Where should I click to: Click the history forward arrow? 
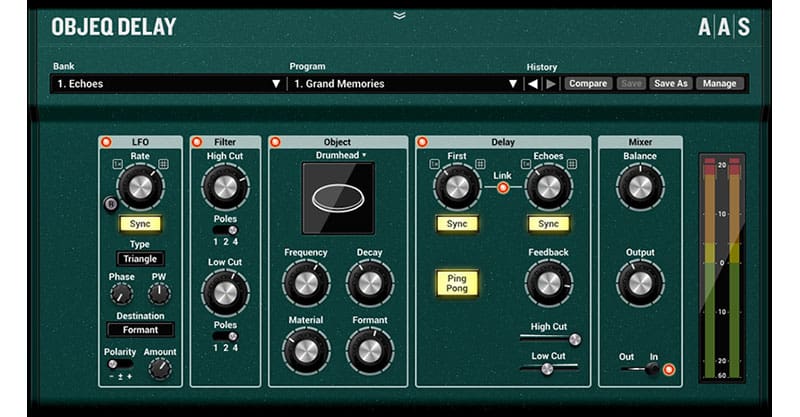[x=551, y=84]
